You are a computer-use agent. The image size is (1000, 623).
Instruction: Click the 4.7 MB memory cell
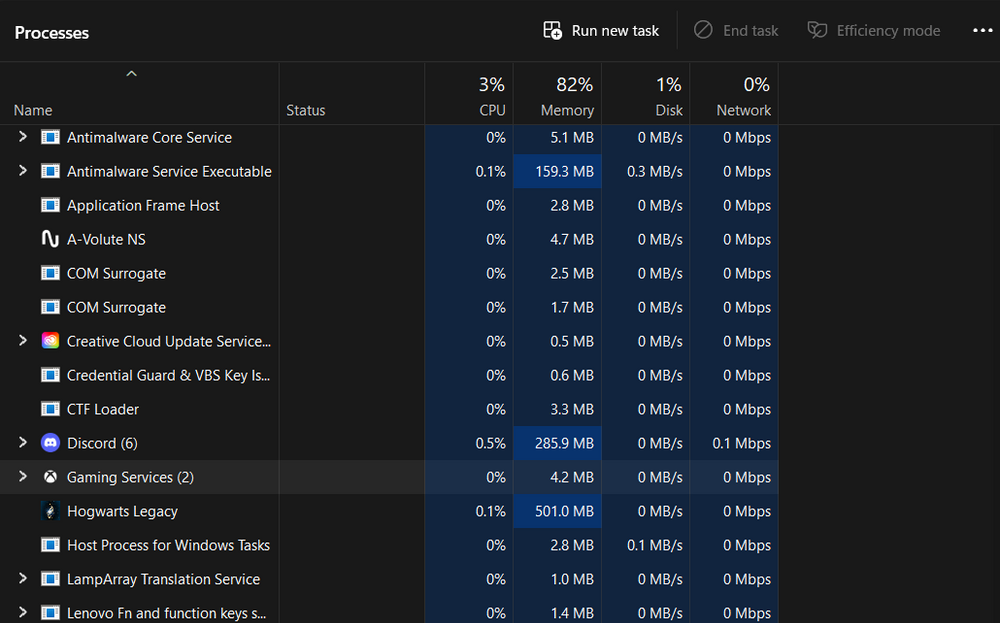pos(557,239)
